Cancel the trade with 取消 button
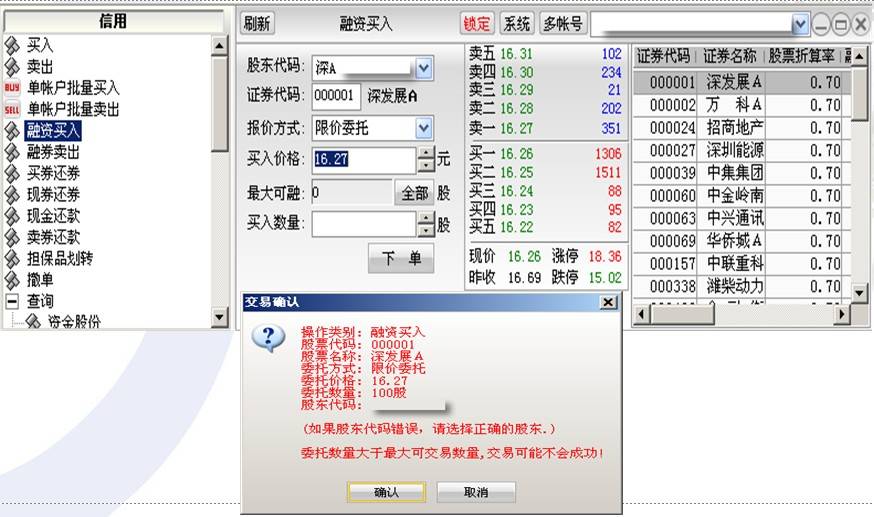Viewport: 874px width, 517px height. coord(476,492)
